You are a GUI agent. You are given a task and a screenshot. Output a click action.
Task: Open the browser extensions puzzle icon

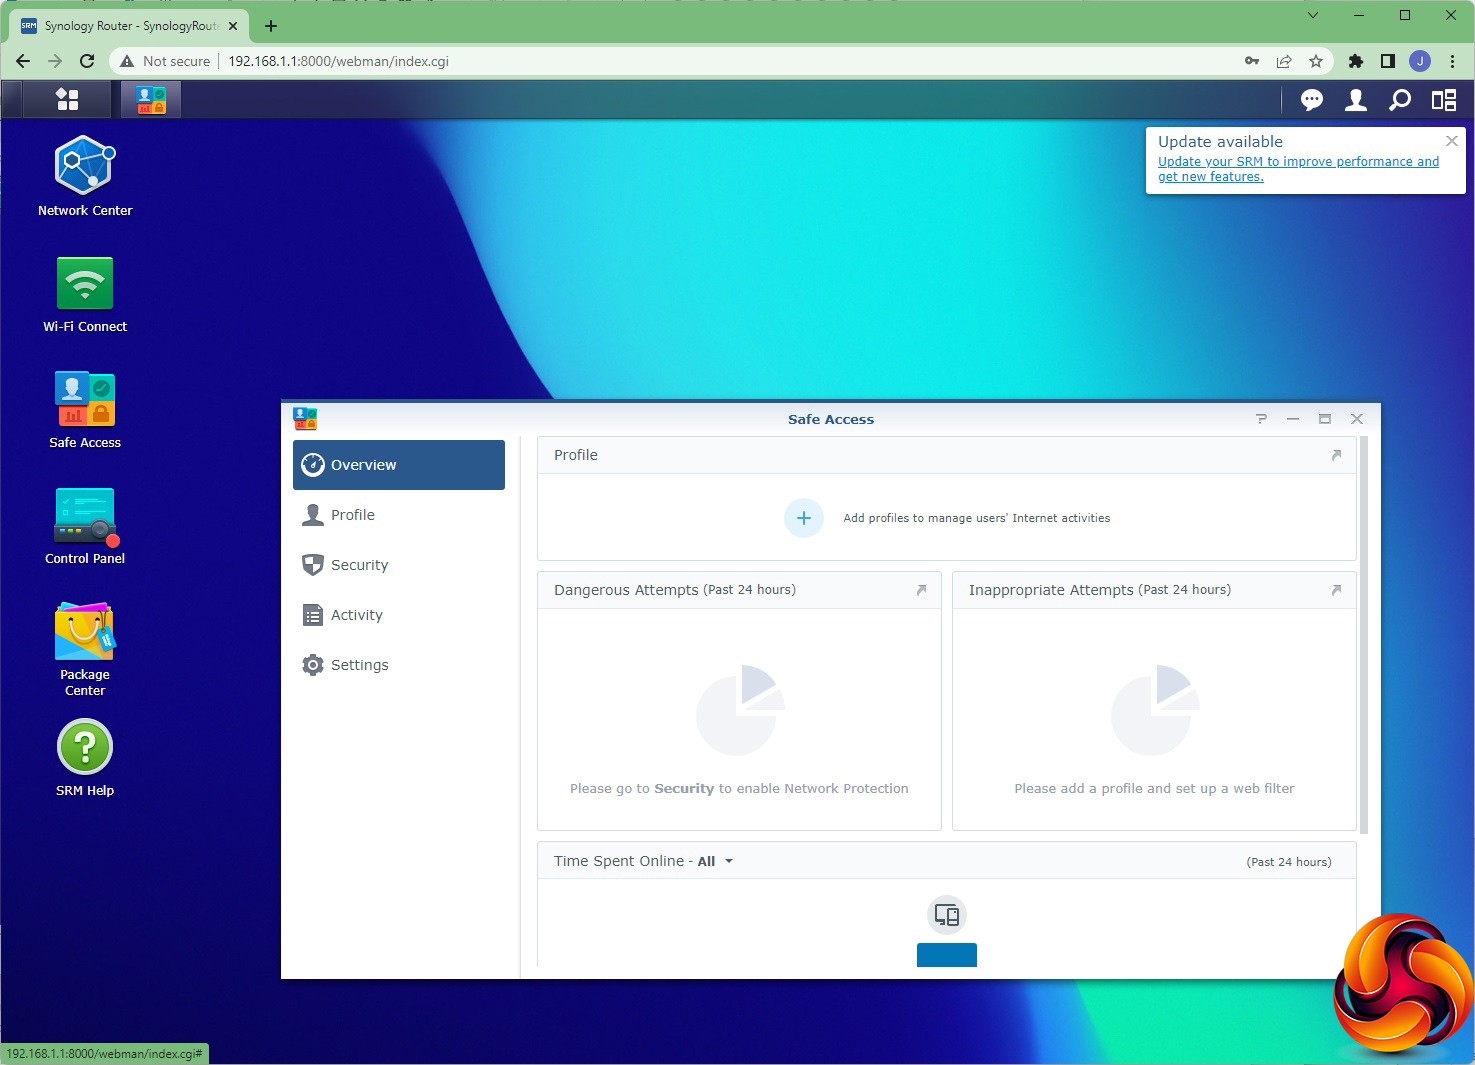(1356, 61)
